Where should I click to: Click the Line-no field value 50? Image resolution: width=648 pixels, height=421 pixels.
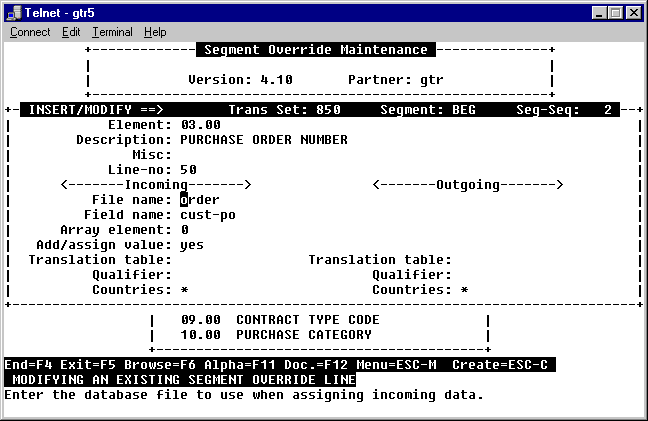[188, 170]
